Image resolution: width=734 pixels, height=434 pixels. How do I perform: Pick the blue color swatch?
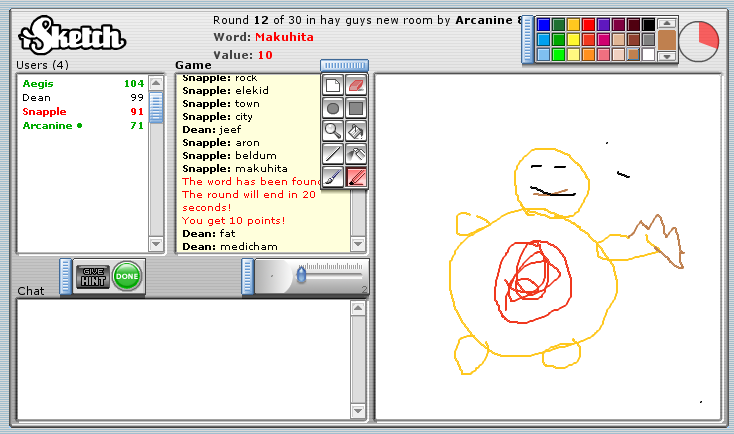[x=543, y=25]
